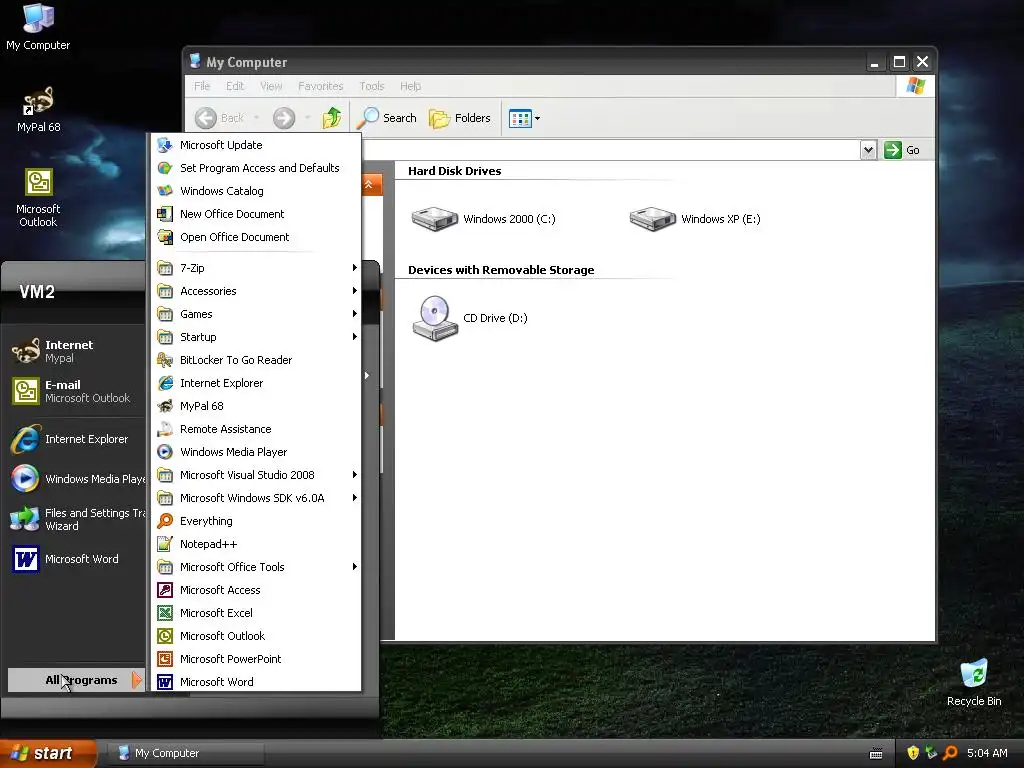Image resolution: width=1024 pixels, height=768 pixels.
Task: Launch MyPal 68 from programs menu
Action: (x=256, y=406)
